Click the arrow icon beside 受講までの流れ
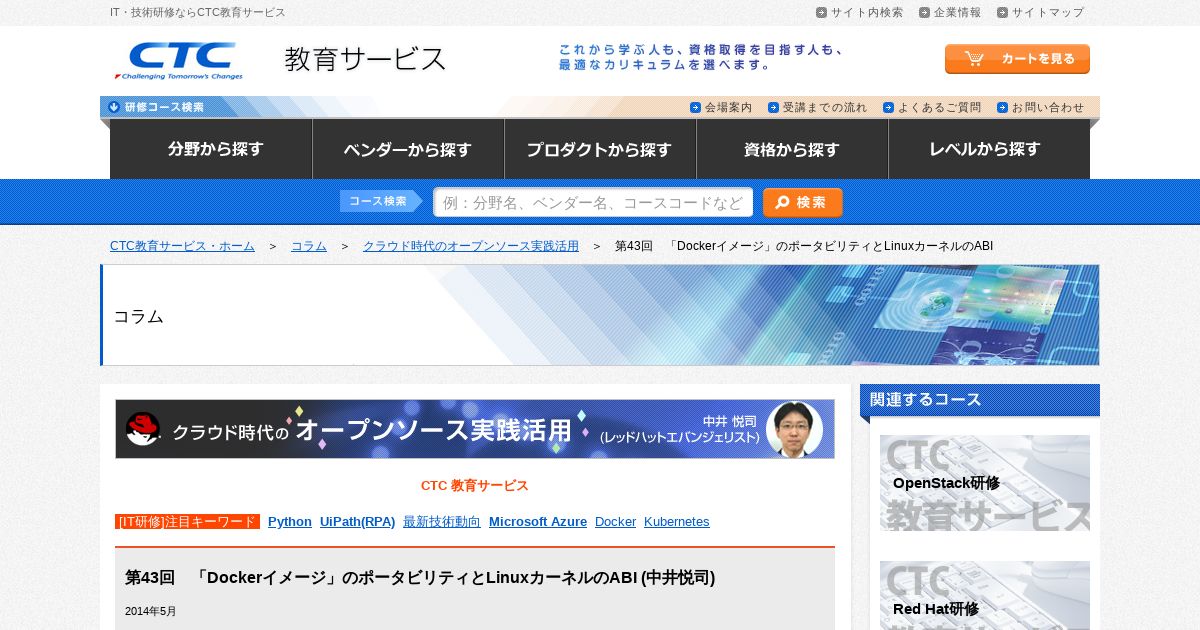 [x=773, y=107]
